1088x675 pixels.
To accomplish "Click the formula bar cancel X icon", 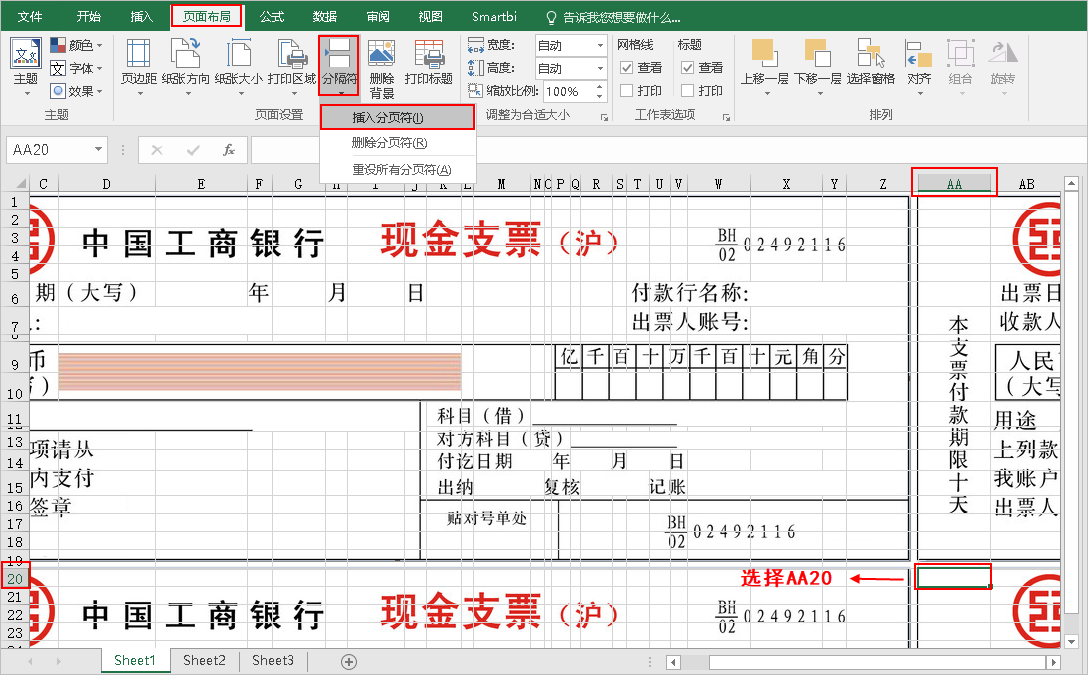I will tap(157, 150).
